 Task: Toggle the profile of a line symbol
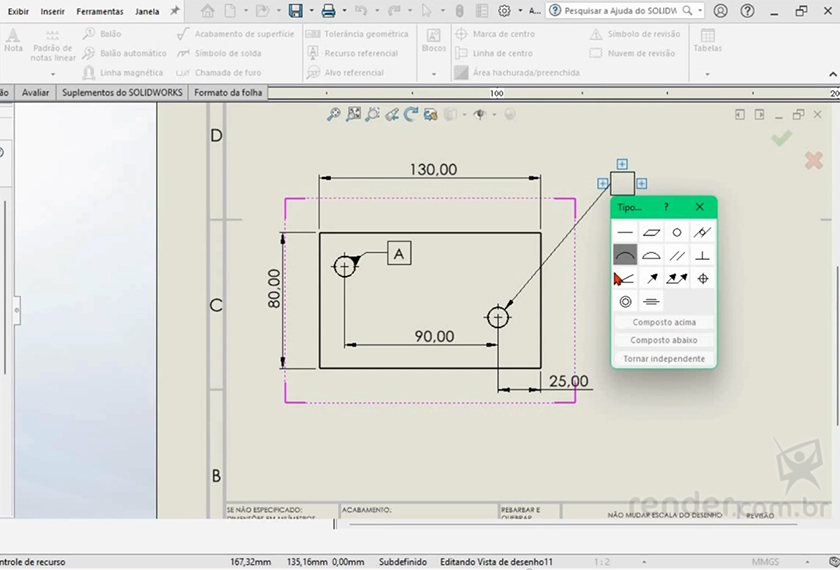click(625, 255)
